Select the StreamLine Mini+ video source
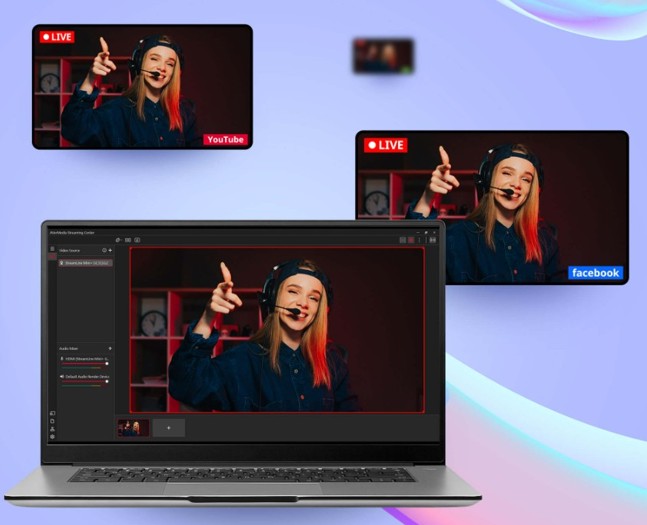The width and height of the screenshot is (647, 525). 85,263
